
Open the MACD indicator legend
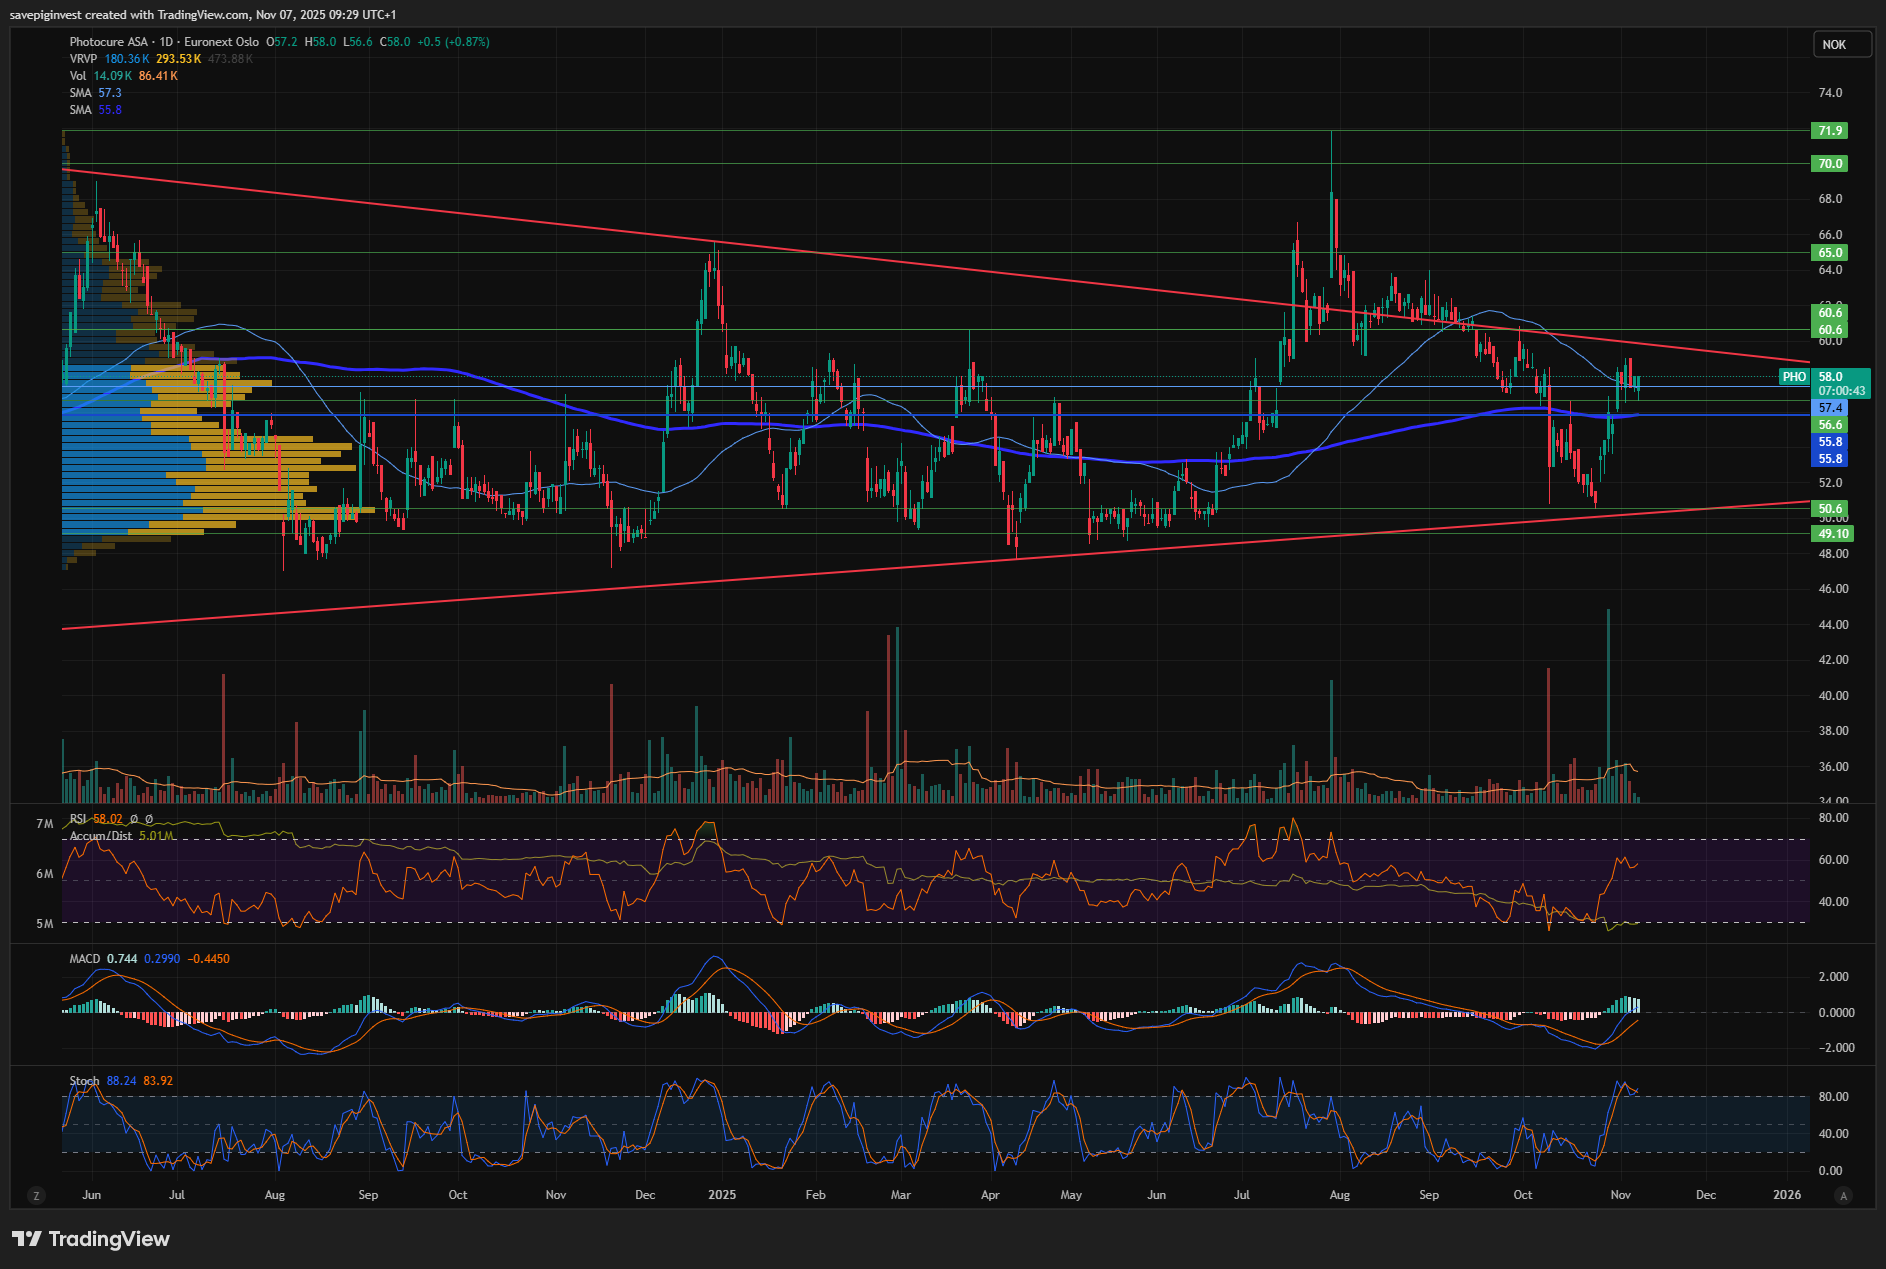coord(85,959)
